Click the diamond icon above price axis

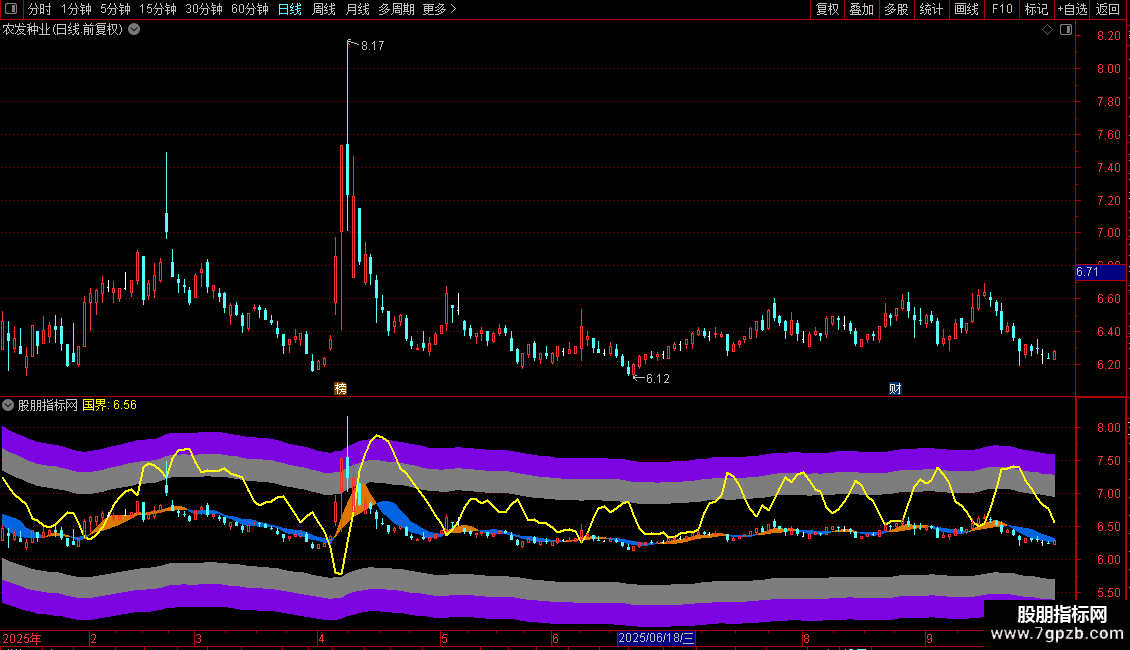(x=1047, y=30)
